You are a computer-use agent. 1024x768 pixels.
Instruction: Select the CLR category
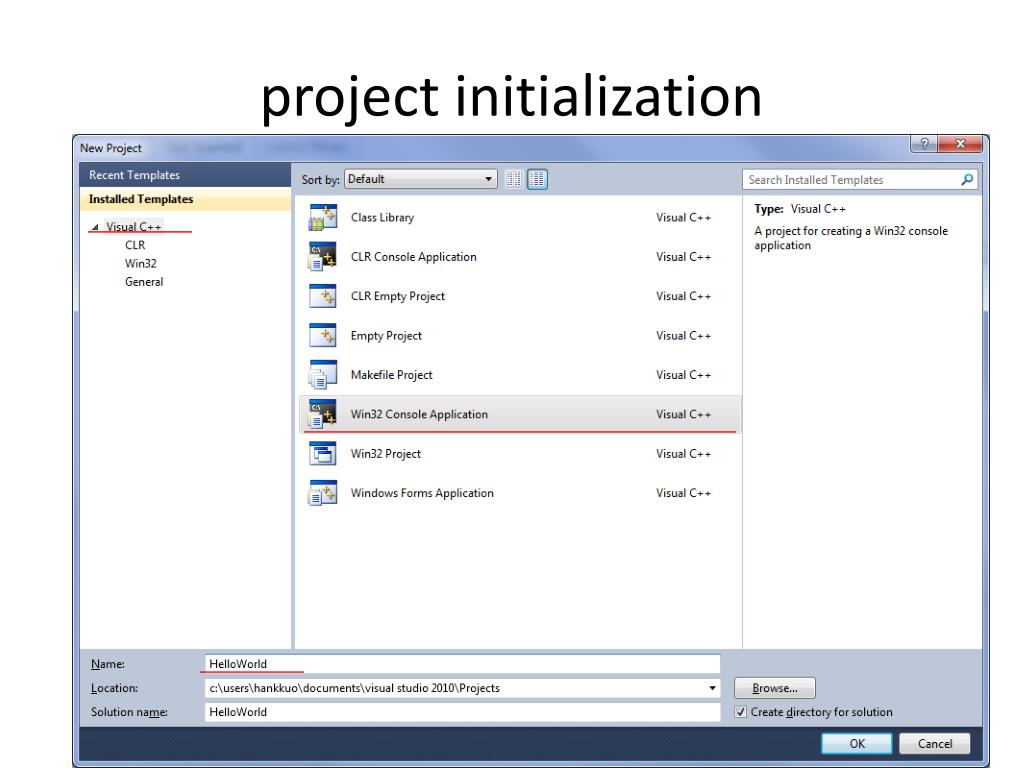pos(135,245)
